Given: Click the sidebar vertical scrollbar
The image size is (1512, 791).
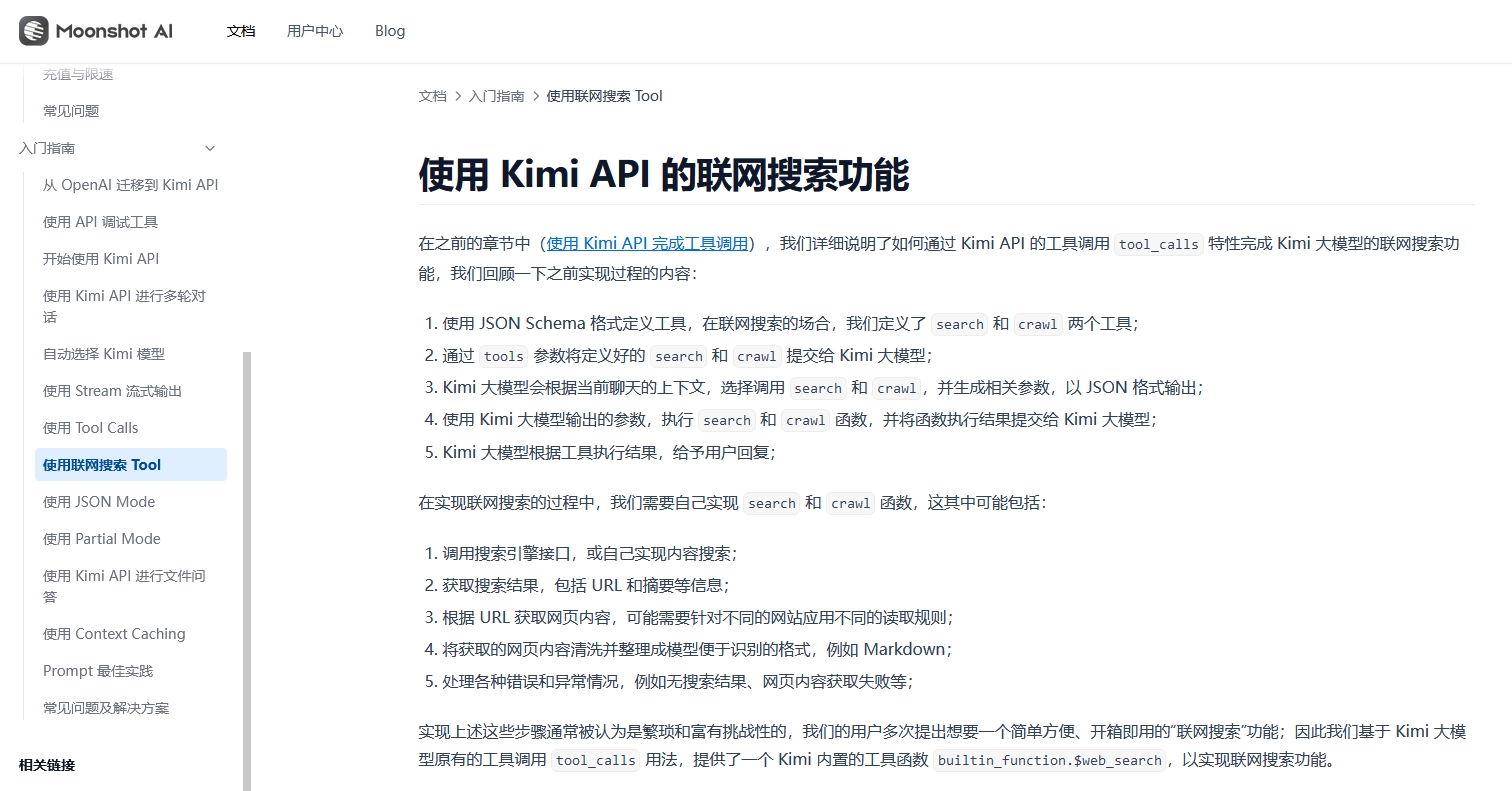Looking at the screenshot, I should 247,570.
